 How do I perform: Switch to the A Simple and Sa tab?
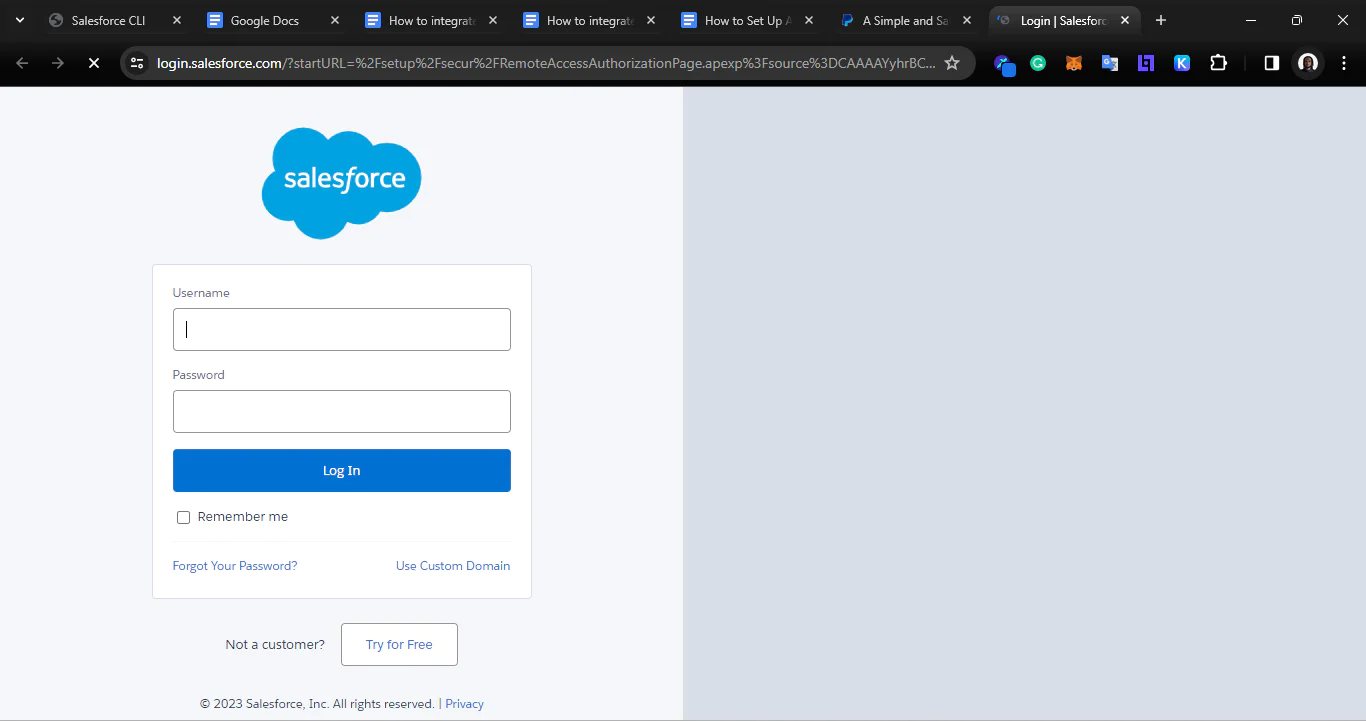(905, 20)
